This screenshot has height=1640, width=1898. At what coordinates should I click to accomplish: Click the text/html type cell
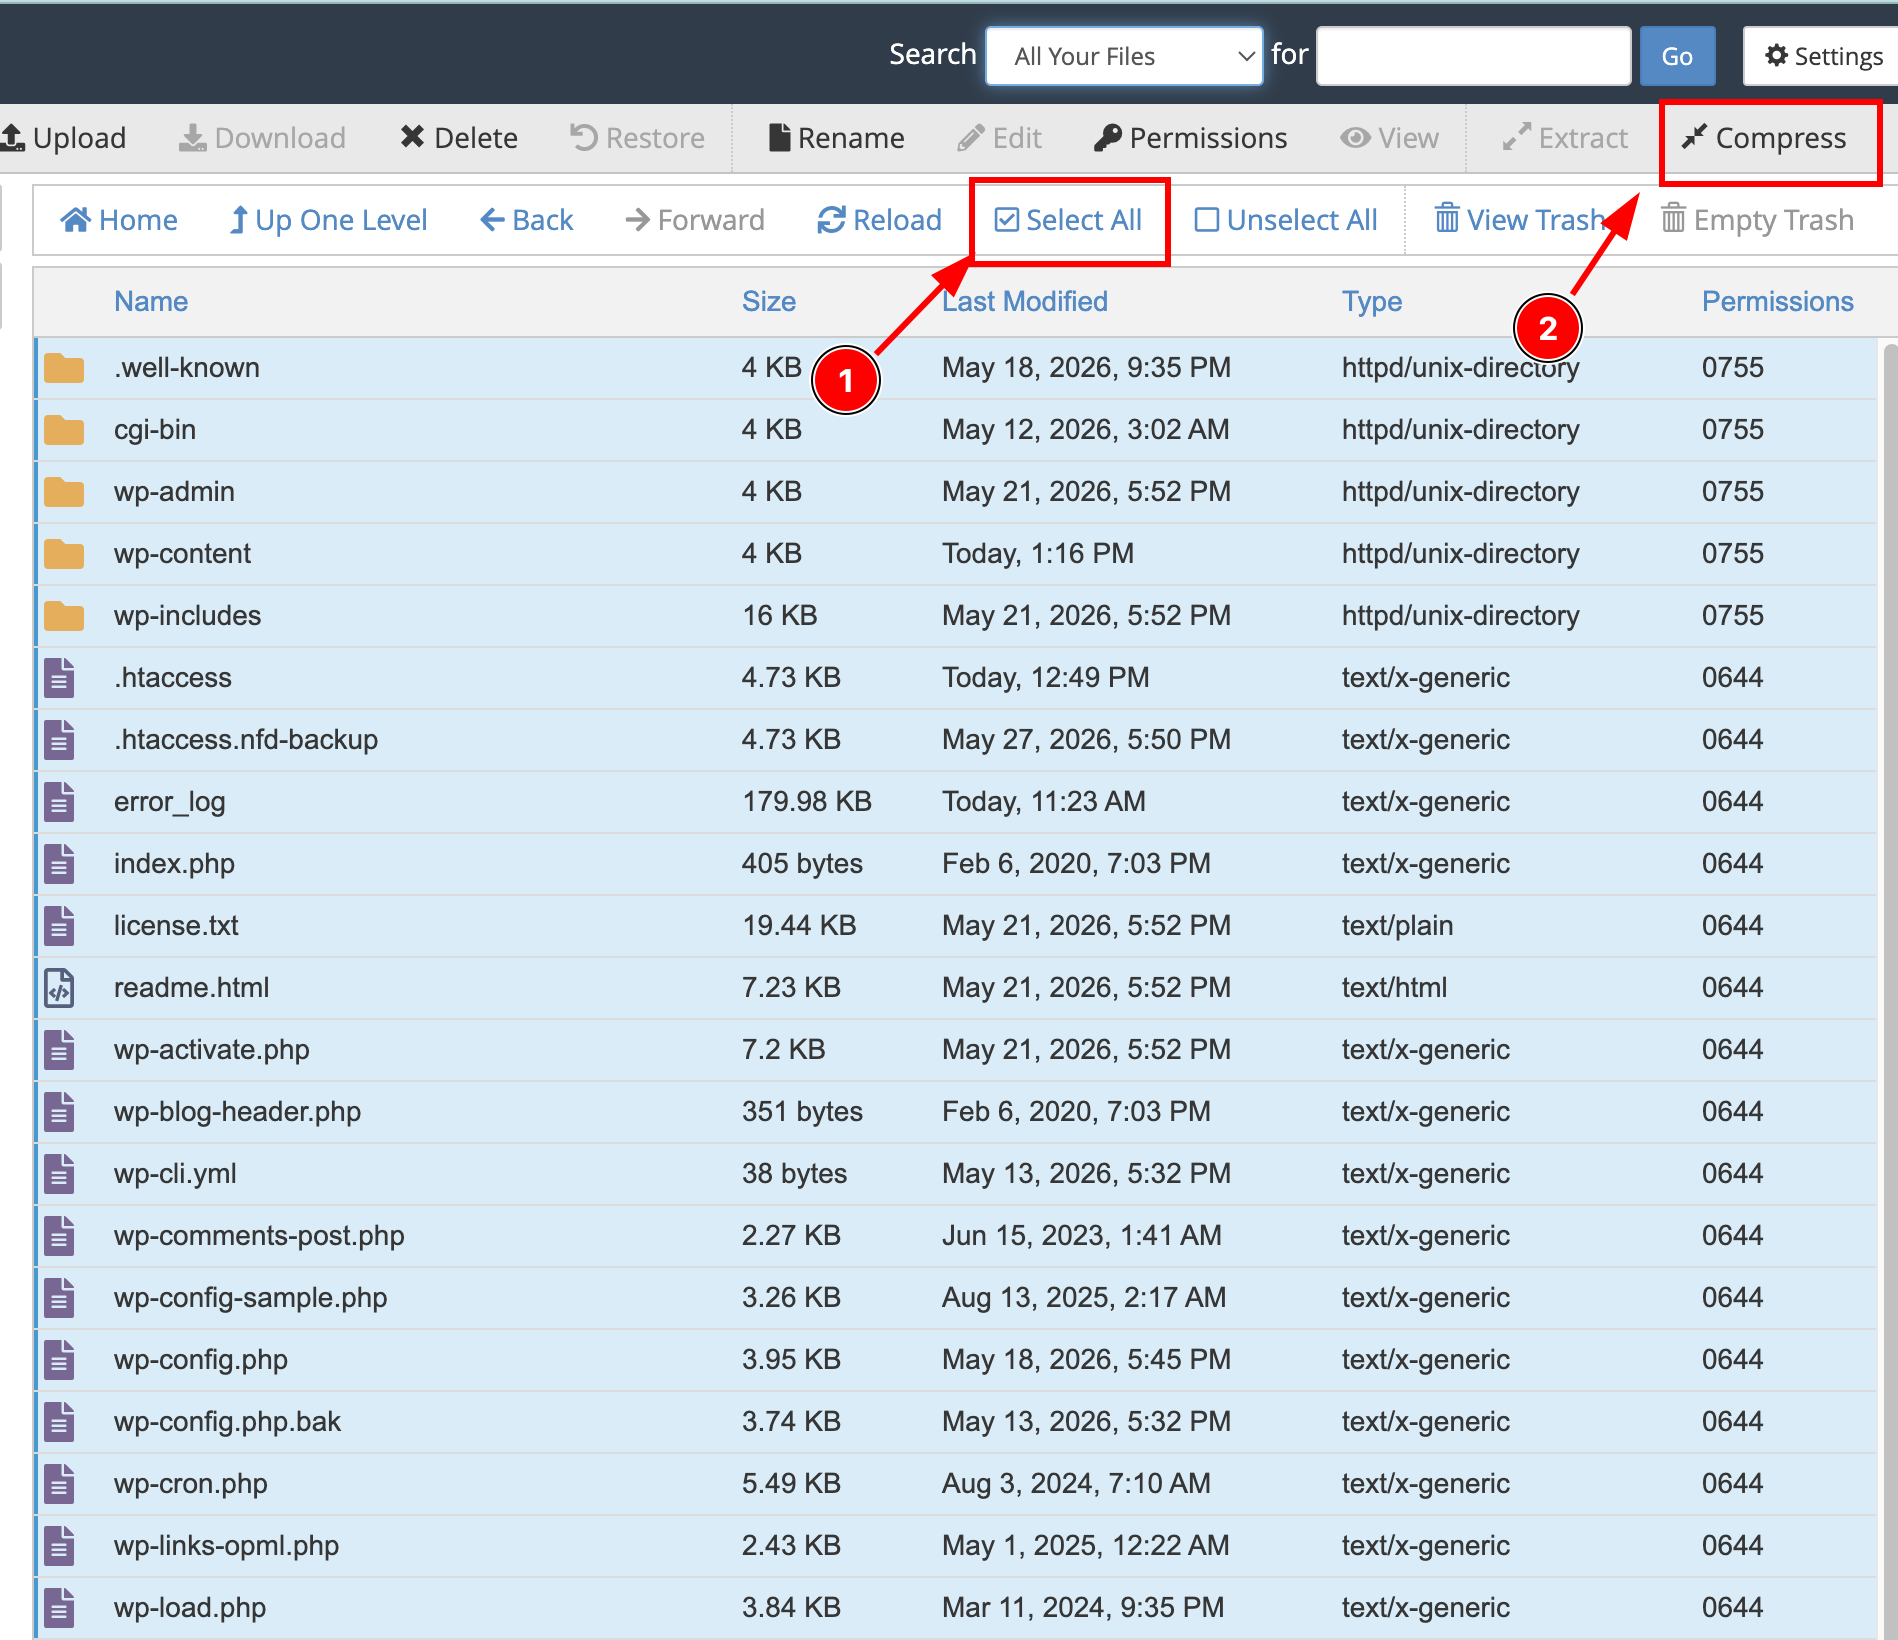pyautogui.click(x=1394, y=988)
